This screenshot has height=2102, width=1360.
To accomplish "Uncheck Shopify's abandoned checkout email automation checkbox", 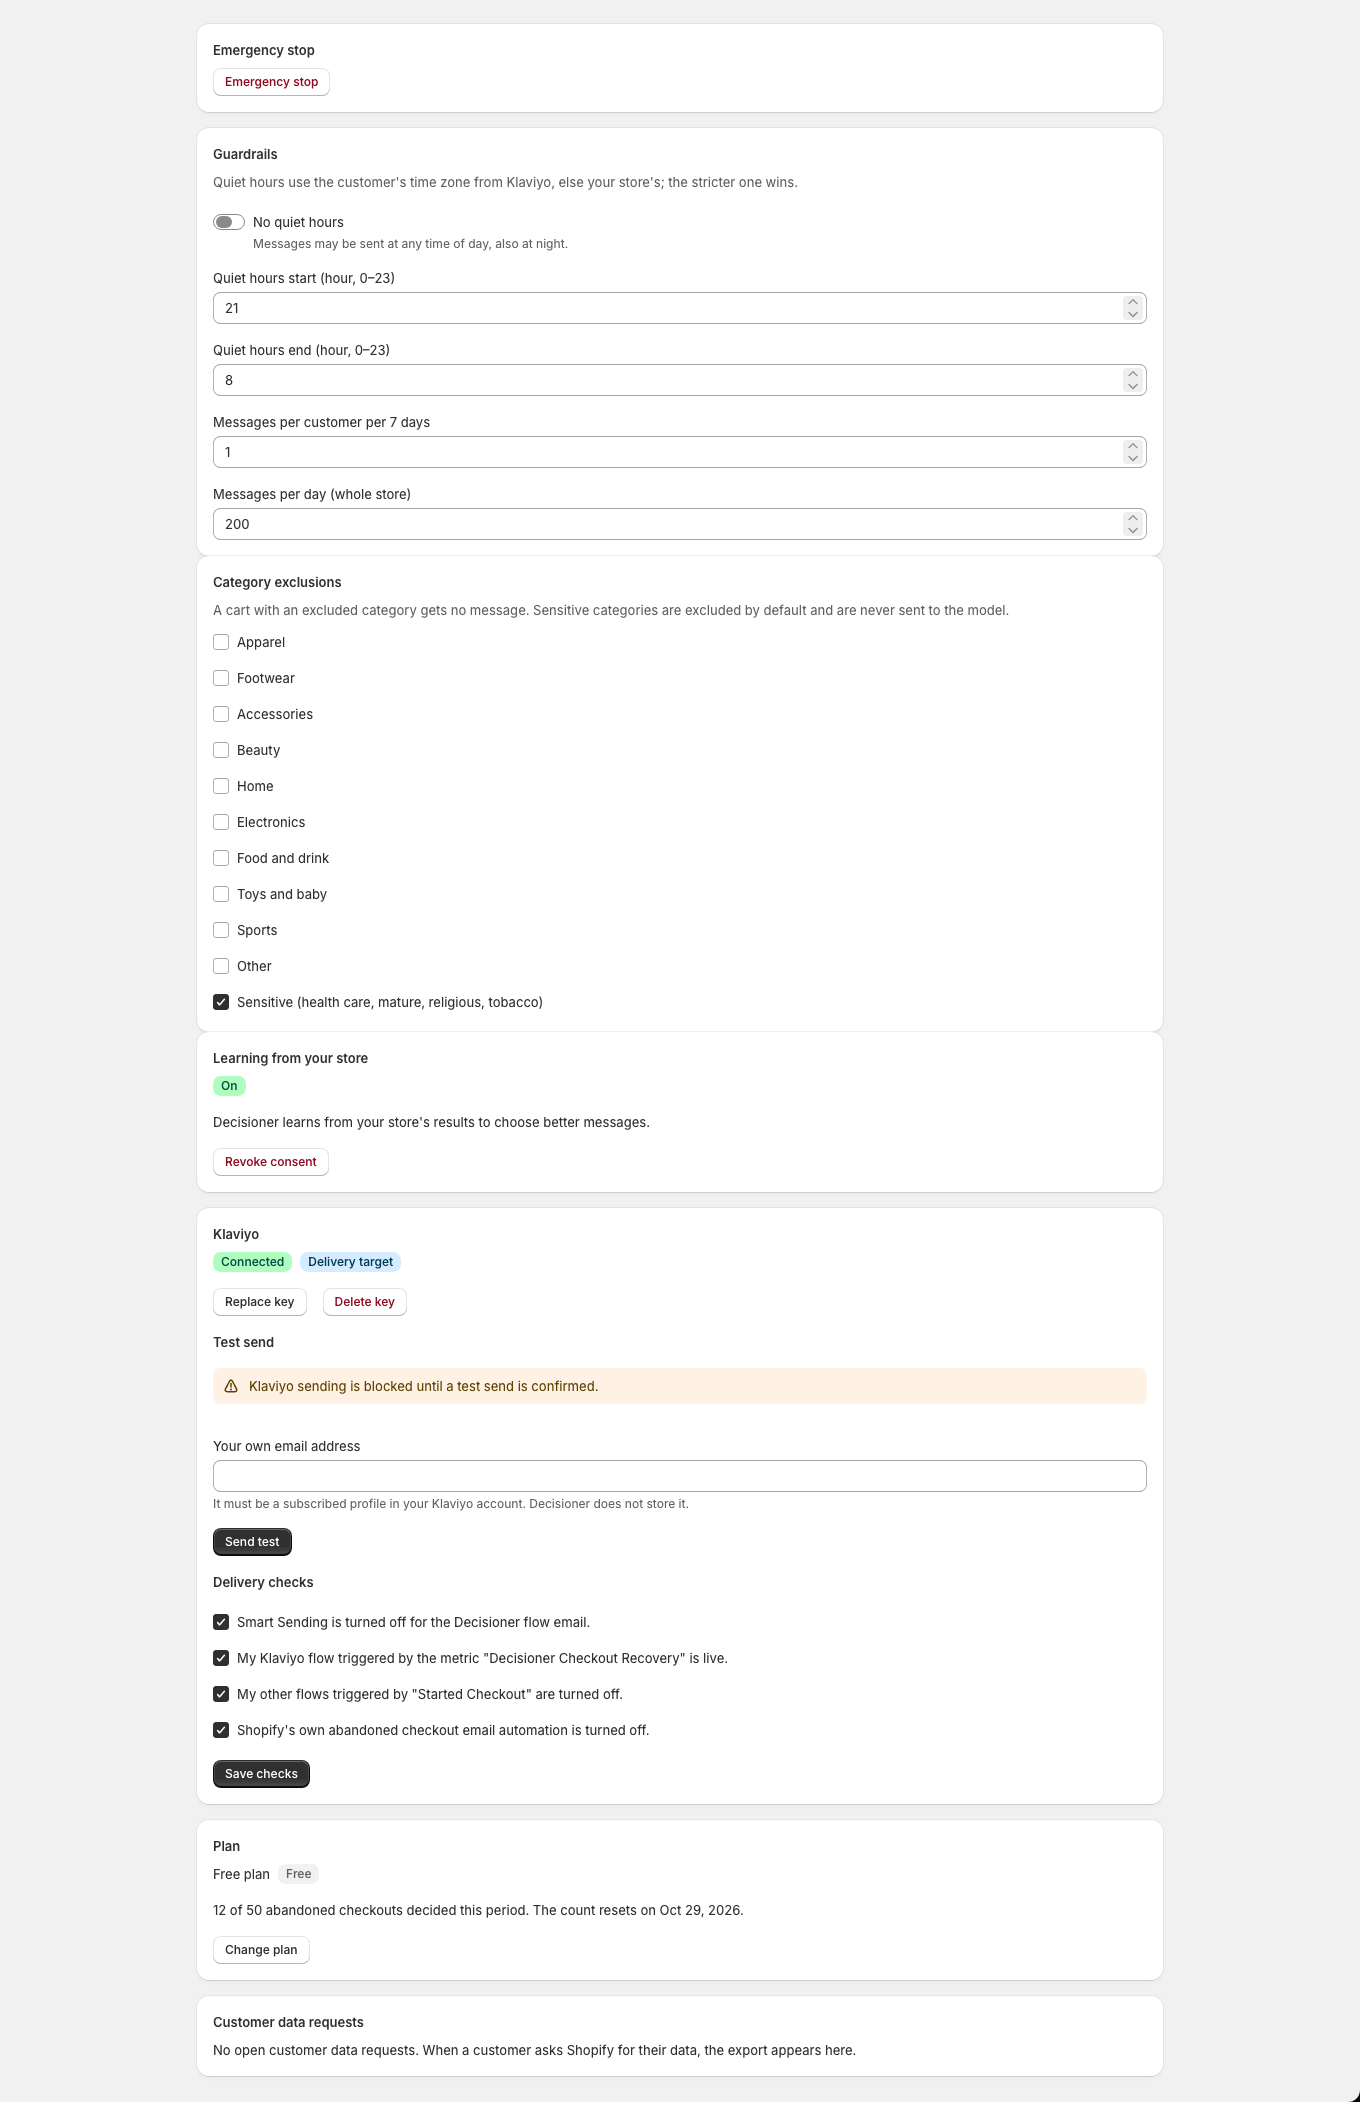I will click(221, 1730).
